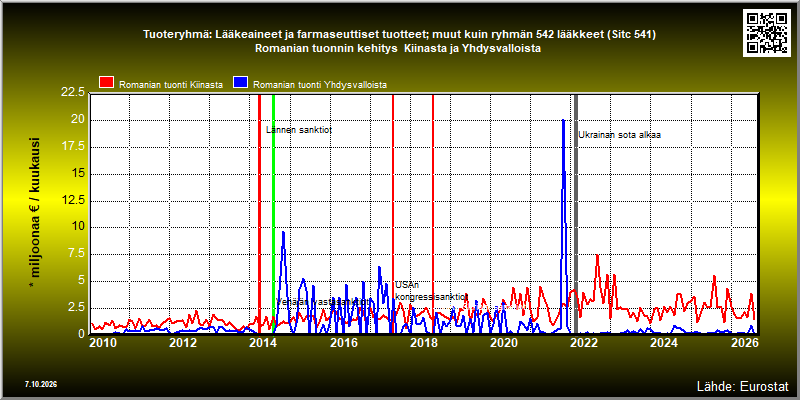Click y-axis value 5

81,281
